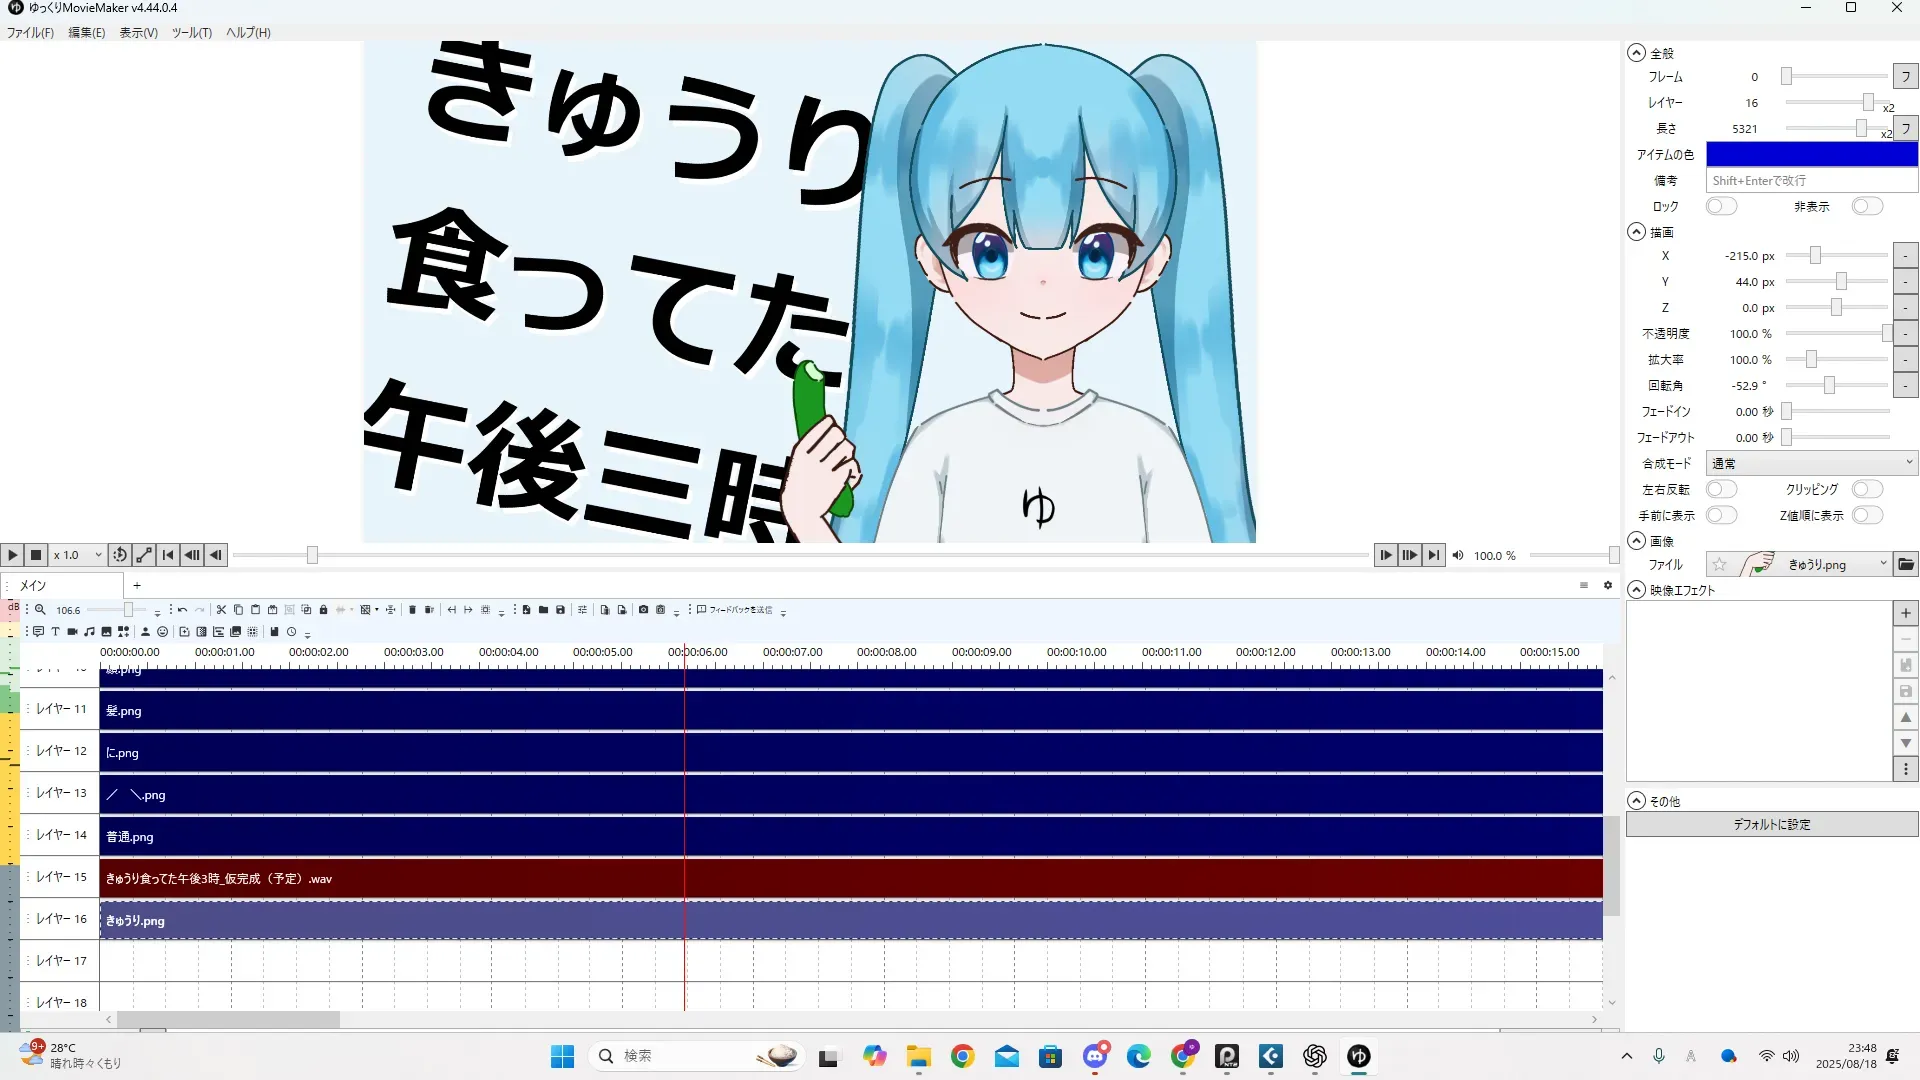Open the playback speed x1.0 dropdown
This screenshot has height=1080, width=1920.
point(78,555)
